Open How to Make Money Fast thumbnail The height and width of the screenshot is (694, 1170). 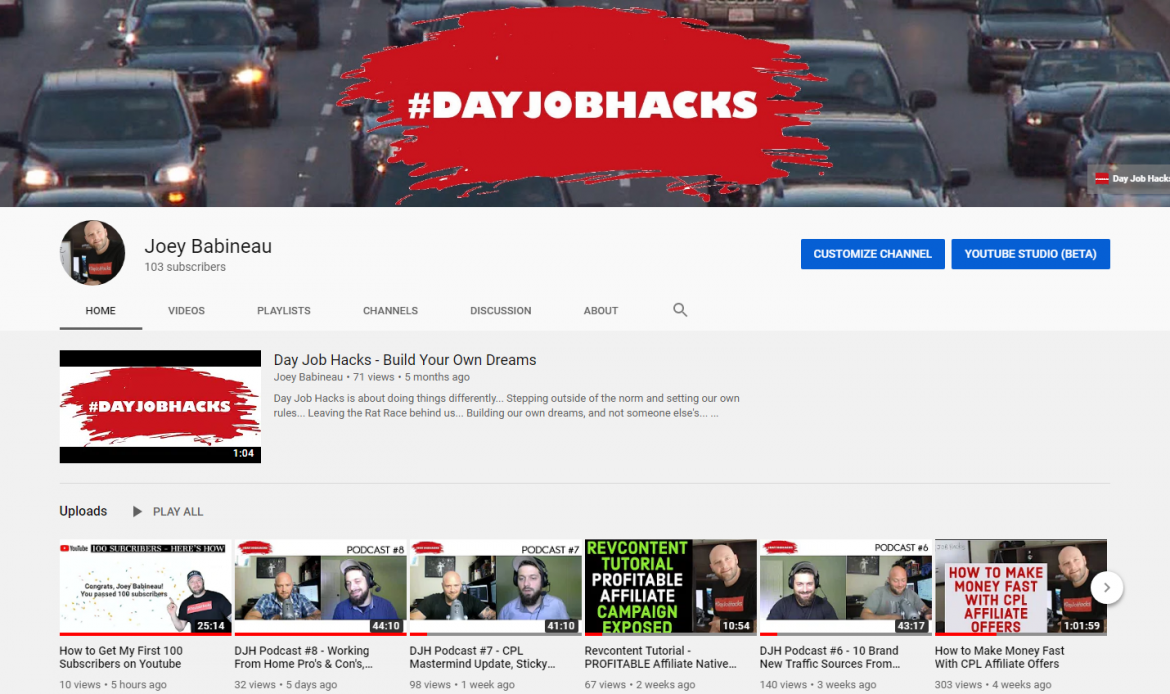click(1021, 587)
